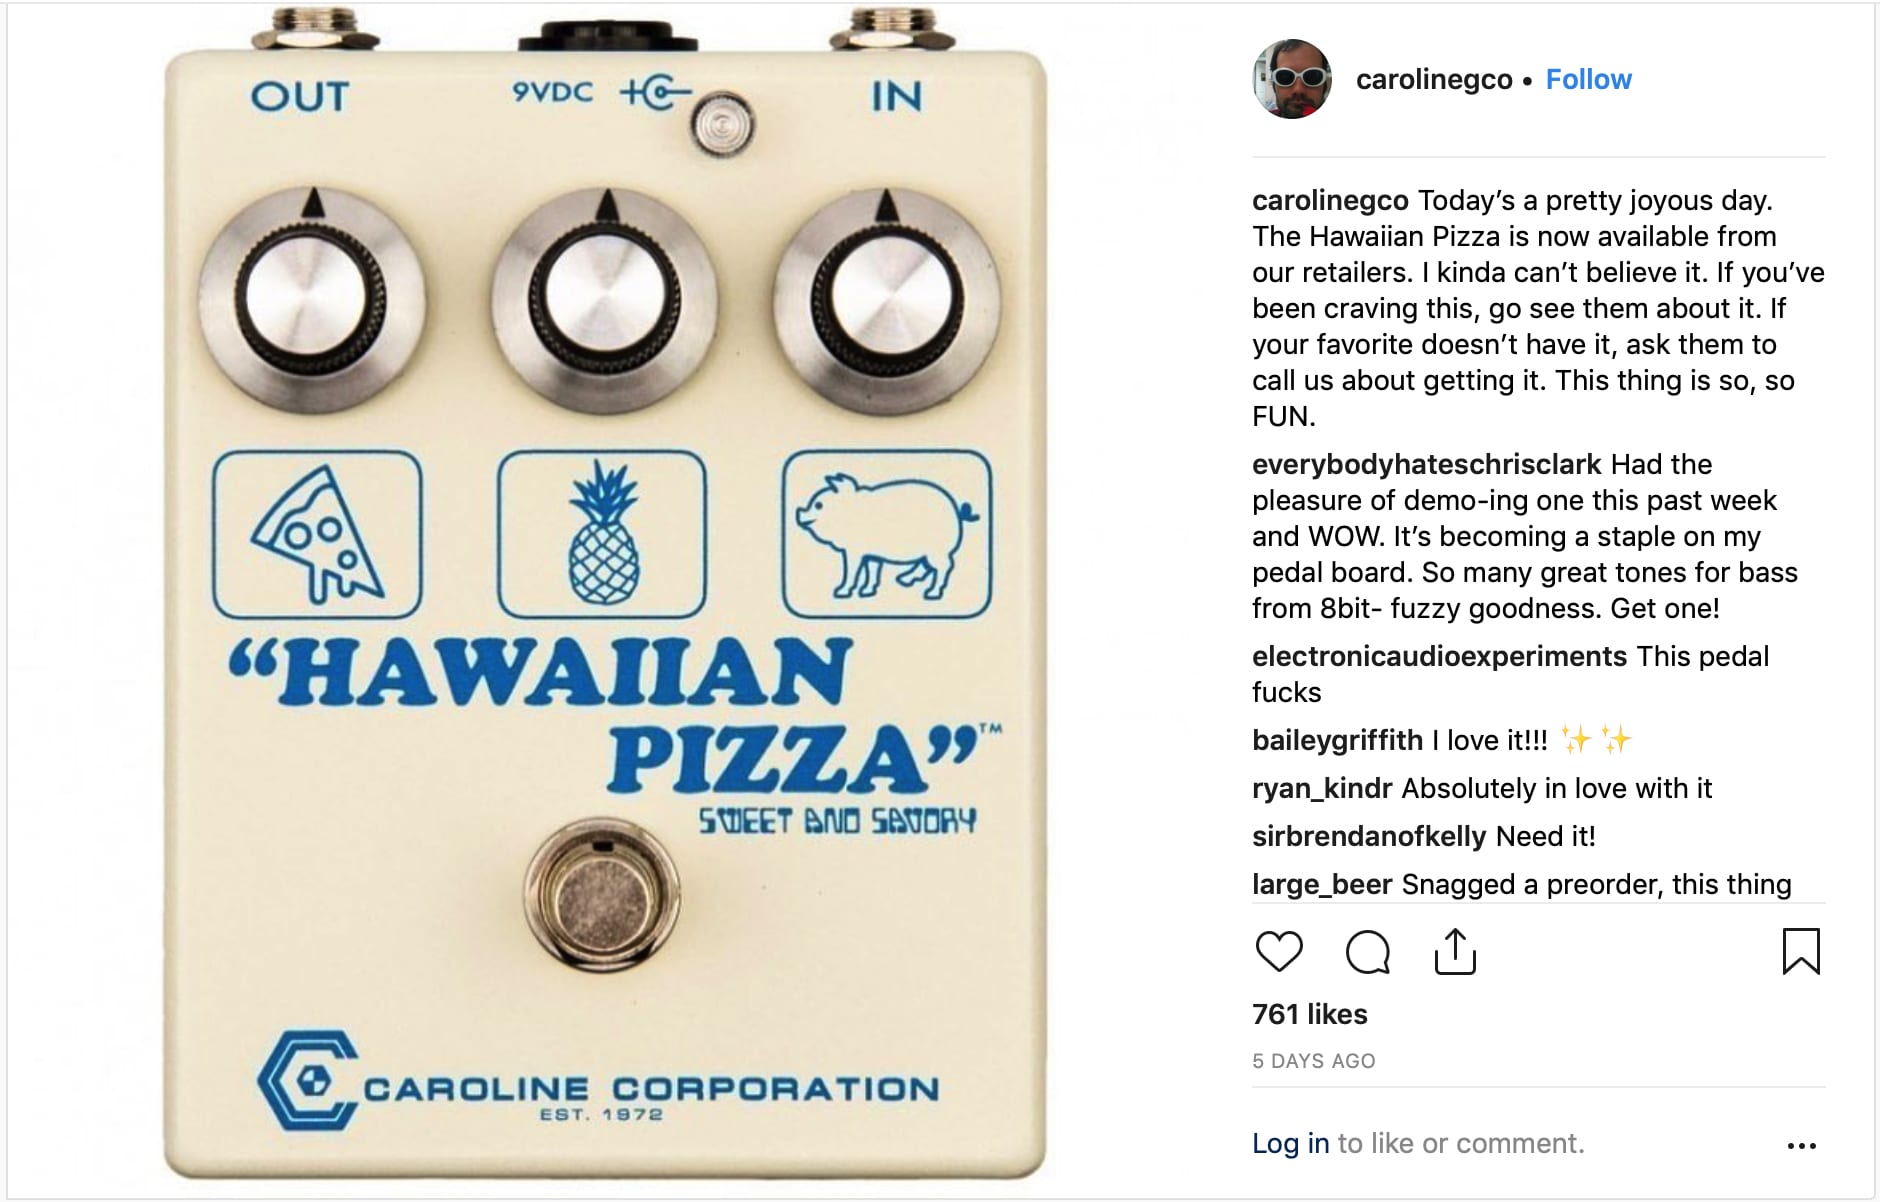Like the post with heart icon

point(1279,951)
